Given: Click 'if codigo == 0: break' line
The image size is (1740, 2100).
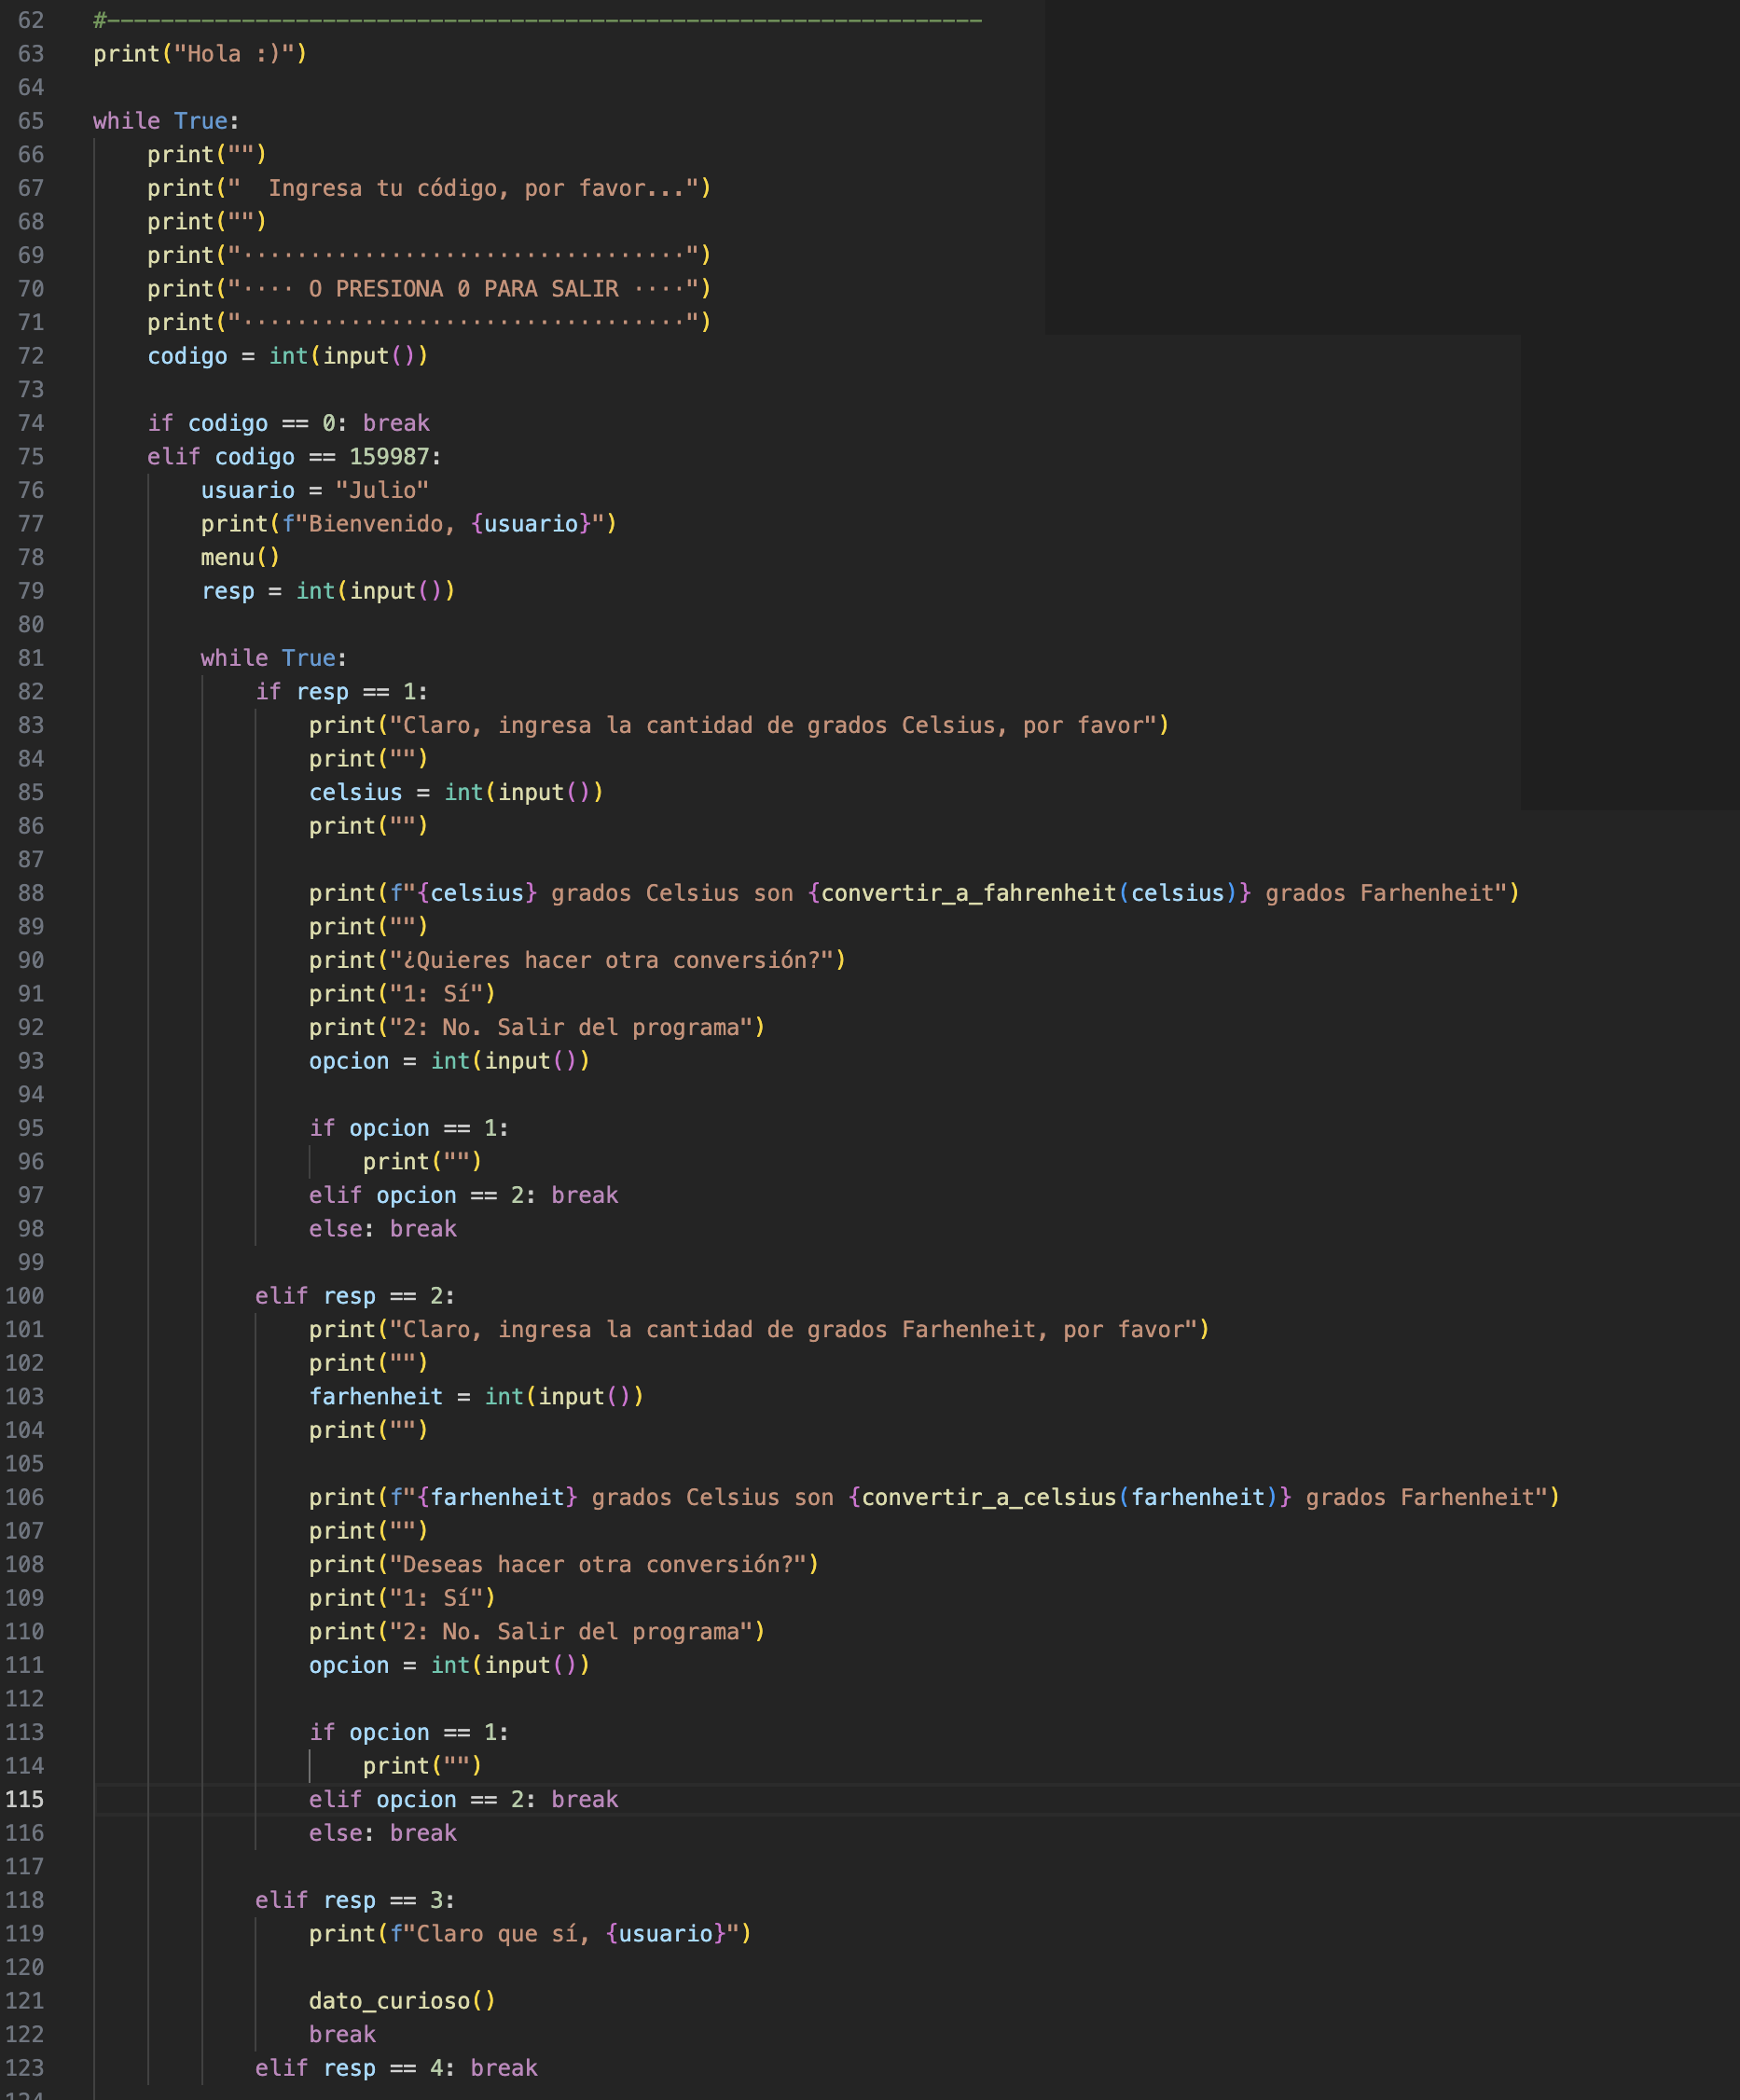Looking at the screenshot, I should [288, 423].
